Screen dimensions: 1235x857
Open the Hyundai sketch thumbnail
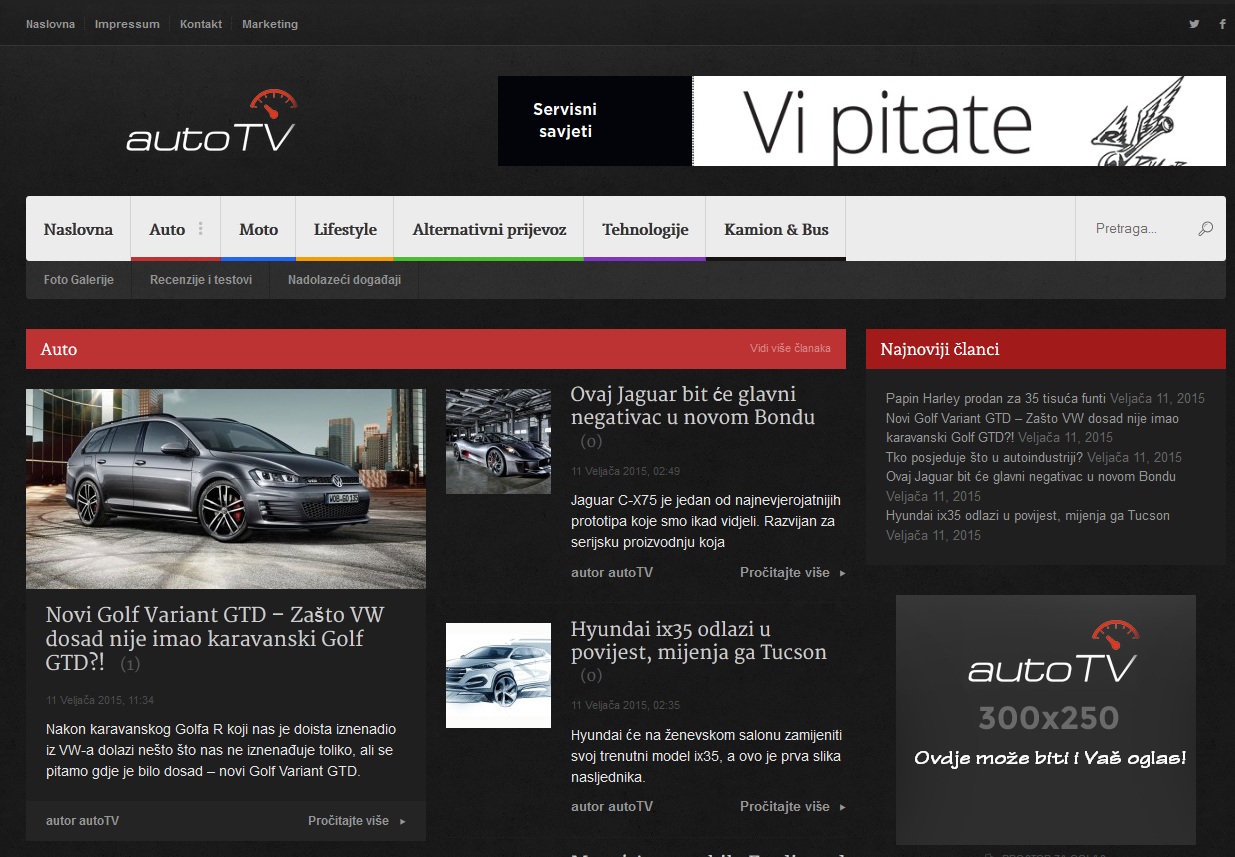click(498, 675)
